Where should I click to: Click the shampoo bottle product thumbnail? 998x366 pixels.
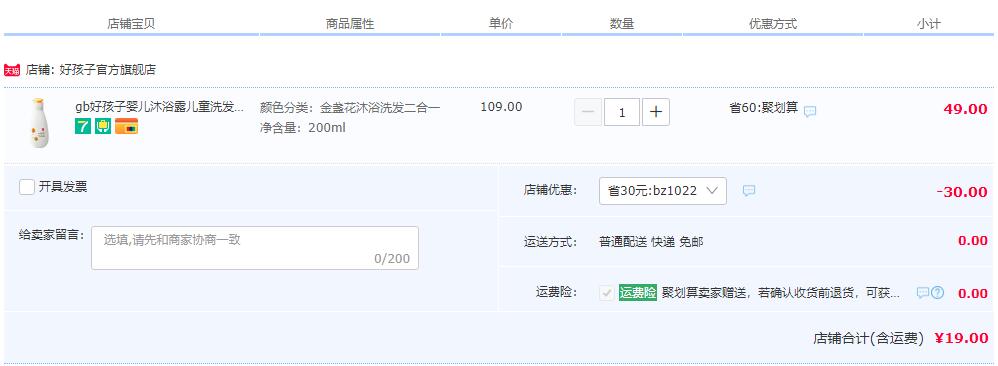click(39, 123)
